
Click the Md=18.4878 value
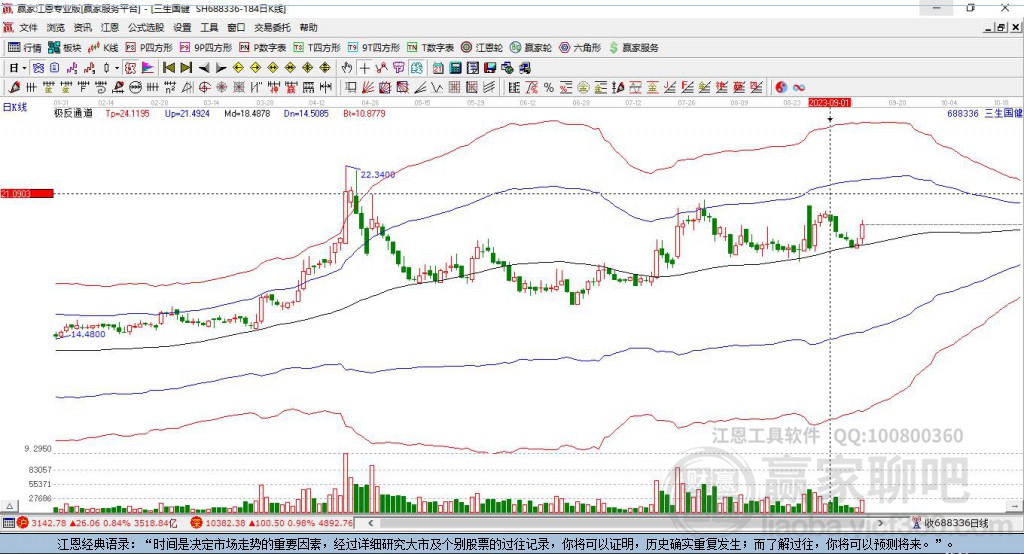click(x=247, y=113)
